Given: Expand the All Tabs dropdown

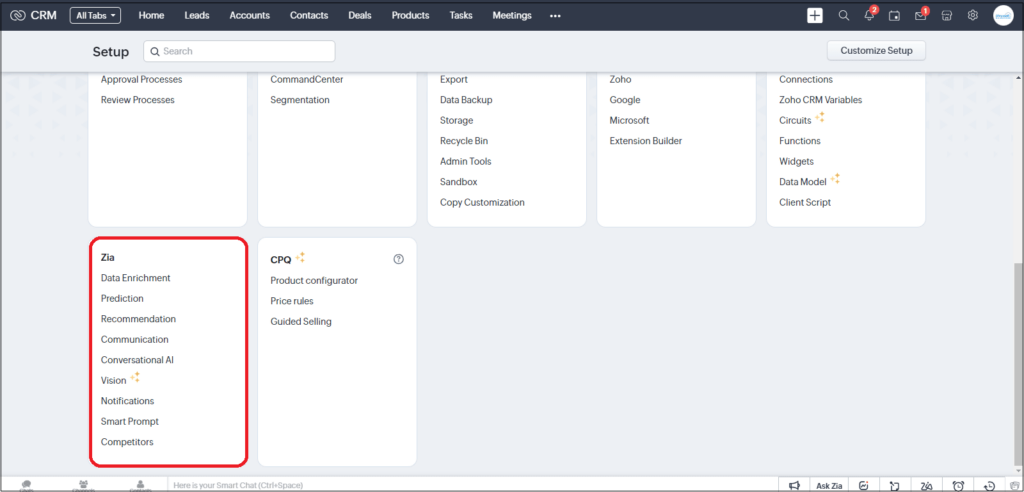Looking at the screenshot, I should pyautogui.click(x=95, y=16).
